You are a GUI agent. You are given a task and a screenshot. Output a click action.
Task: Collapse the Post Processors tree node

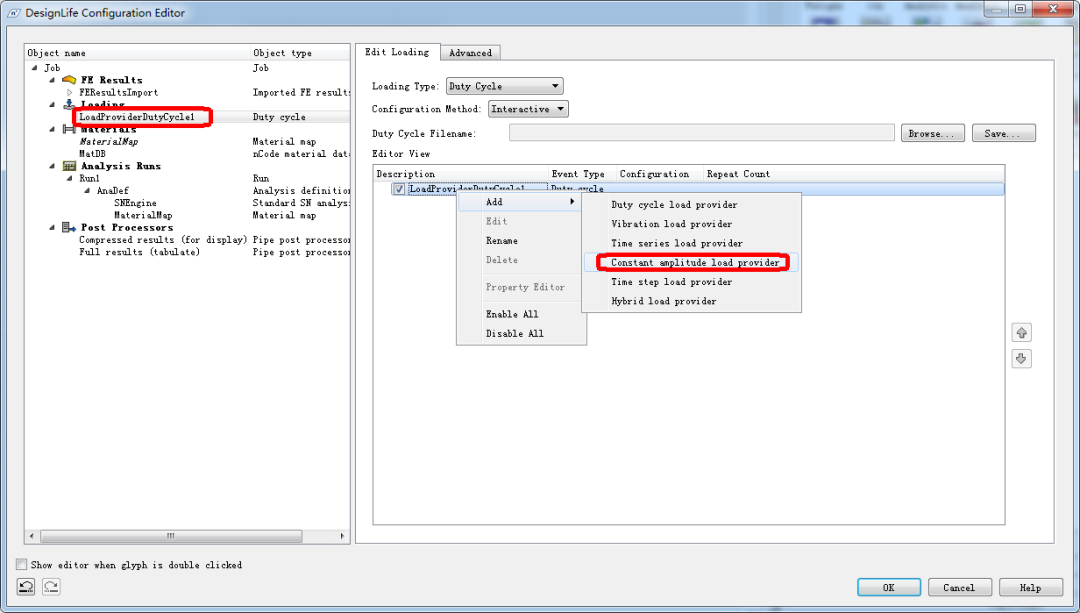click(52, 227)
